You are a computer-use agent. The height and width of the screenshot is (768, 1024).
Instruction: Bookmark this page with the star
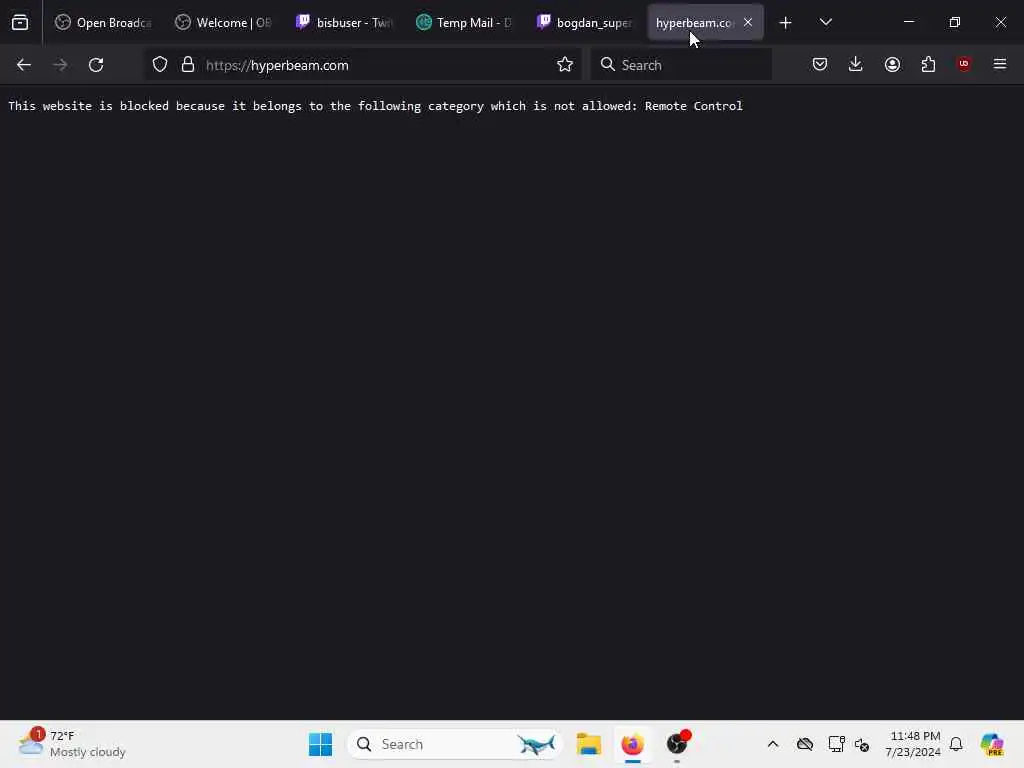pos(565,65)
